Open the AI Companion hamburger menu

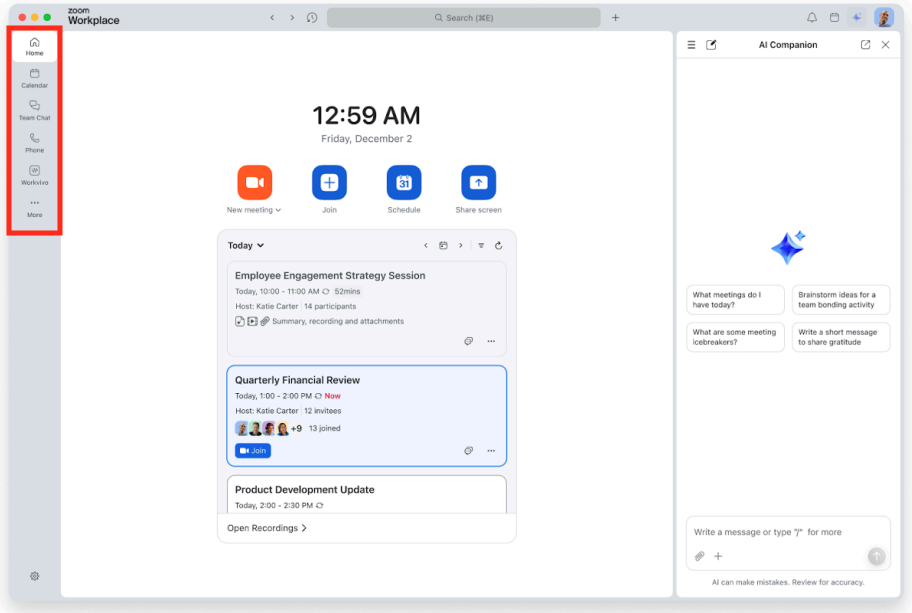pos(691,44)
